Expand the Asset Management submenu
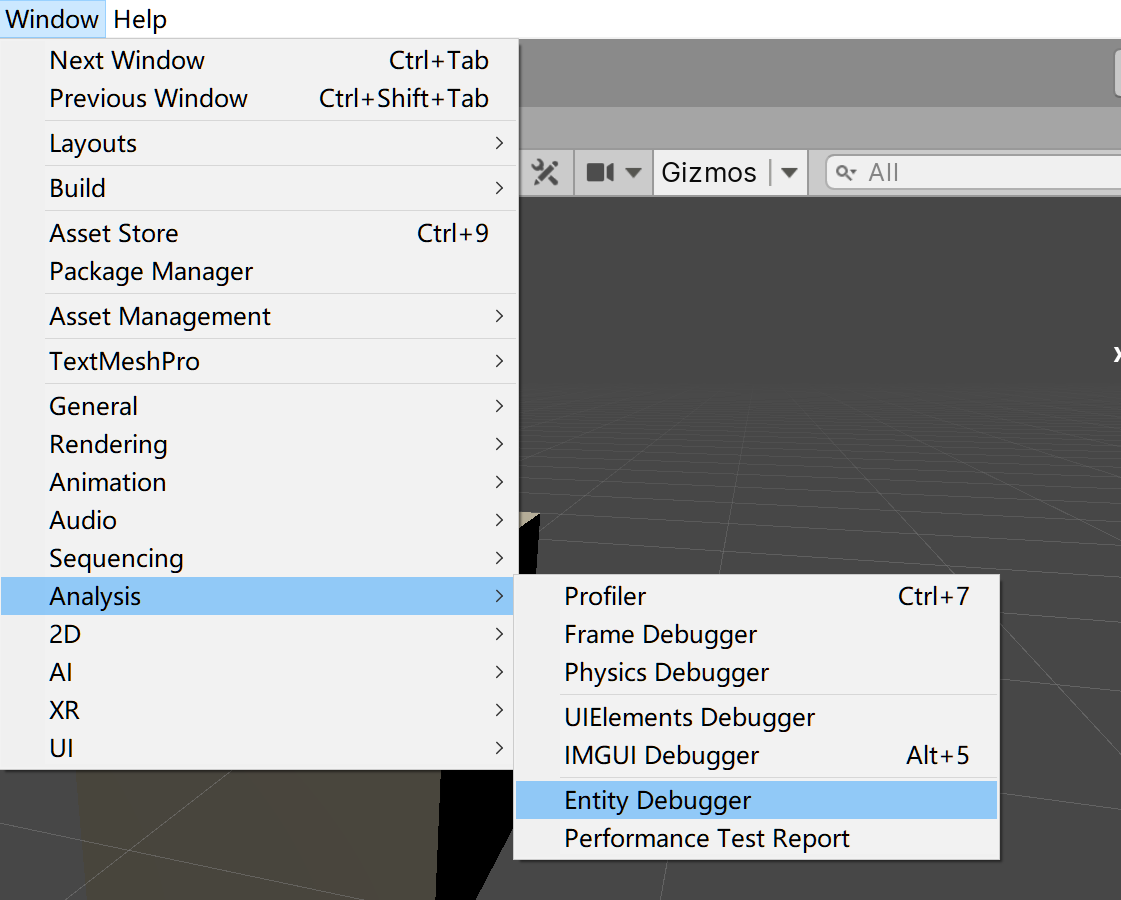Viewport: 1121px width, 900px height. click(x=259, y=316)
